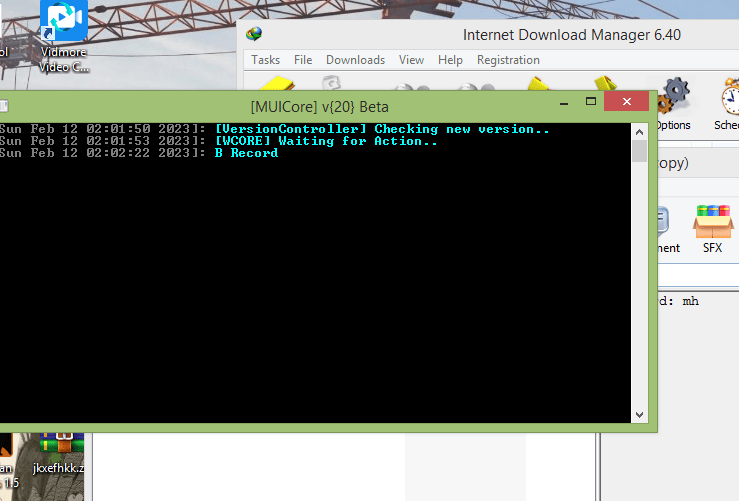Minimize the MUICore console window

coord(564,102)
